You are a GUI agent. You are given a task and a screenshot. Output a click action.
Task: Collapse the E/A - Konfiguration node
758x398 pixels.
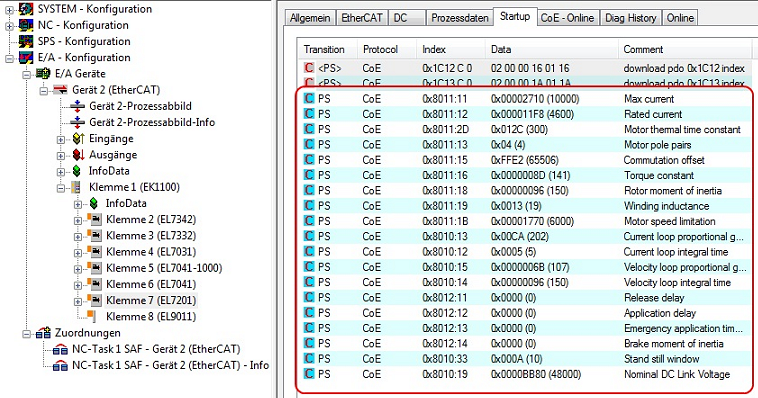[x=9, y=59]
